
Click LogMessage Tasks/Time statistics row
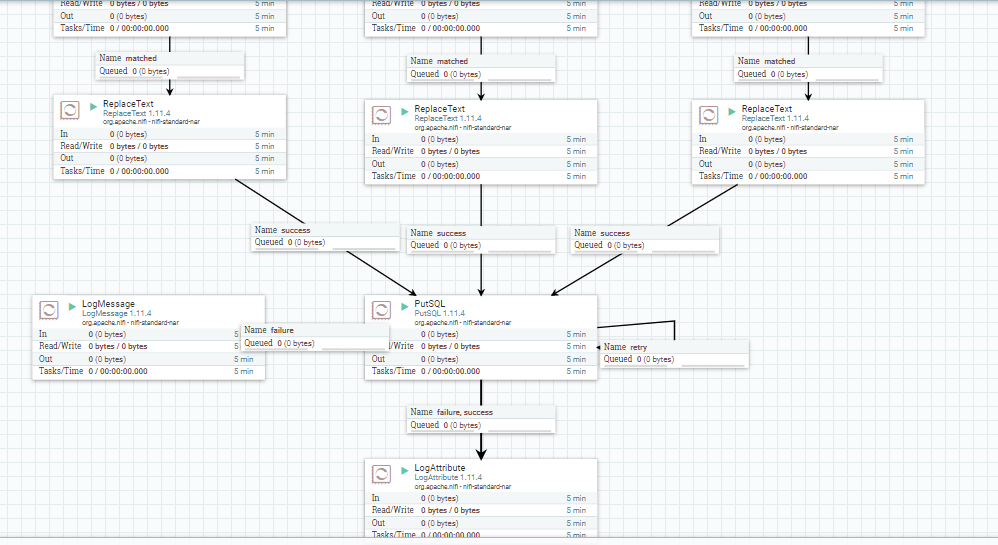(149, 371)
